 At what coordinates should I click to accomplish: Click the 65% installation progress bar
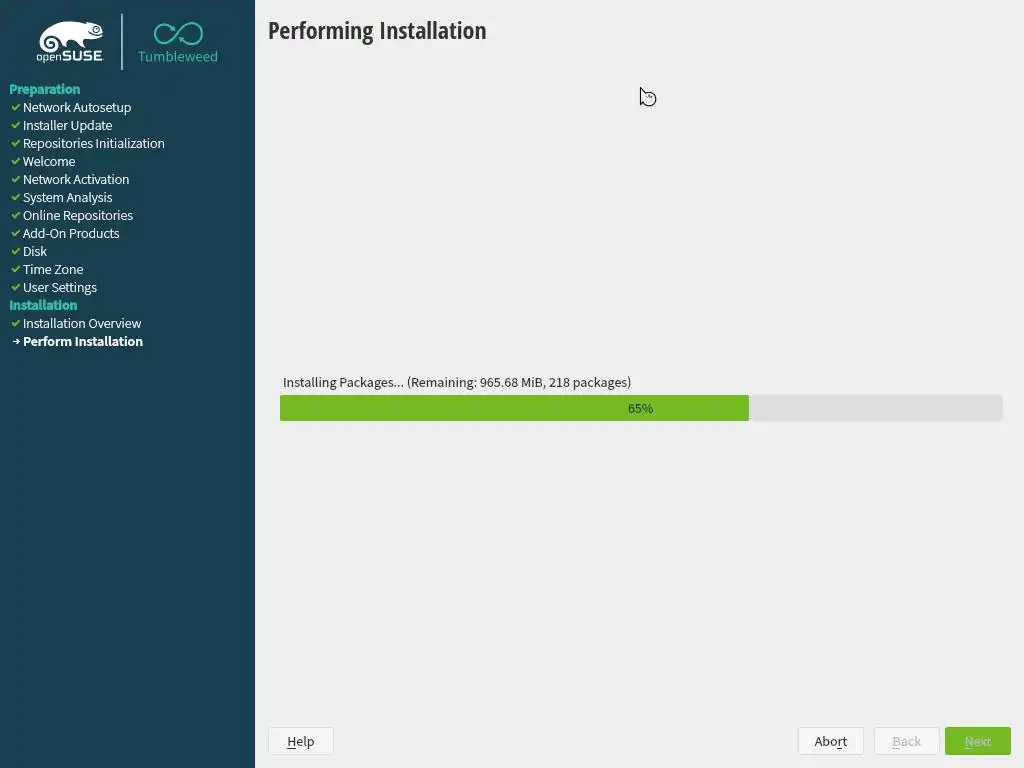pyautogui.click(x=641, y=408)
